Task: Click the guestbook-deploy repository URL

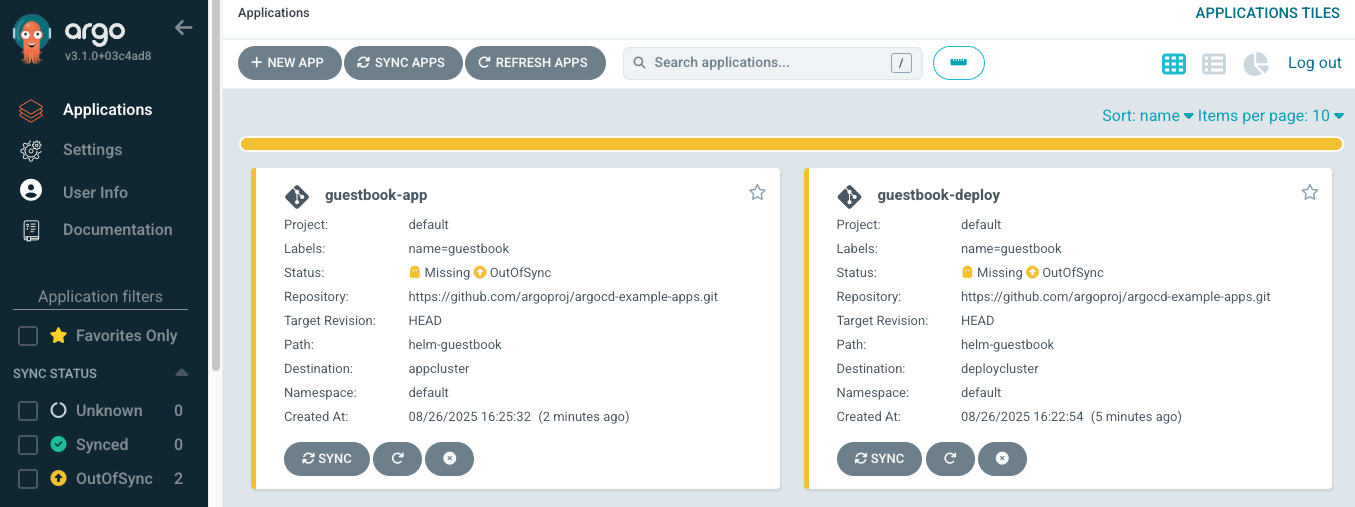Action: [x=1116, y=297]
